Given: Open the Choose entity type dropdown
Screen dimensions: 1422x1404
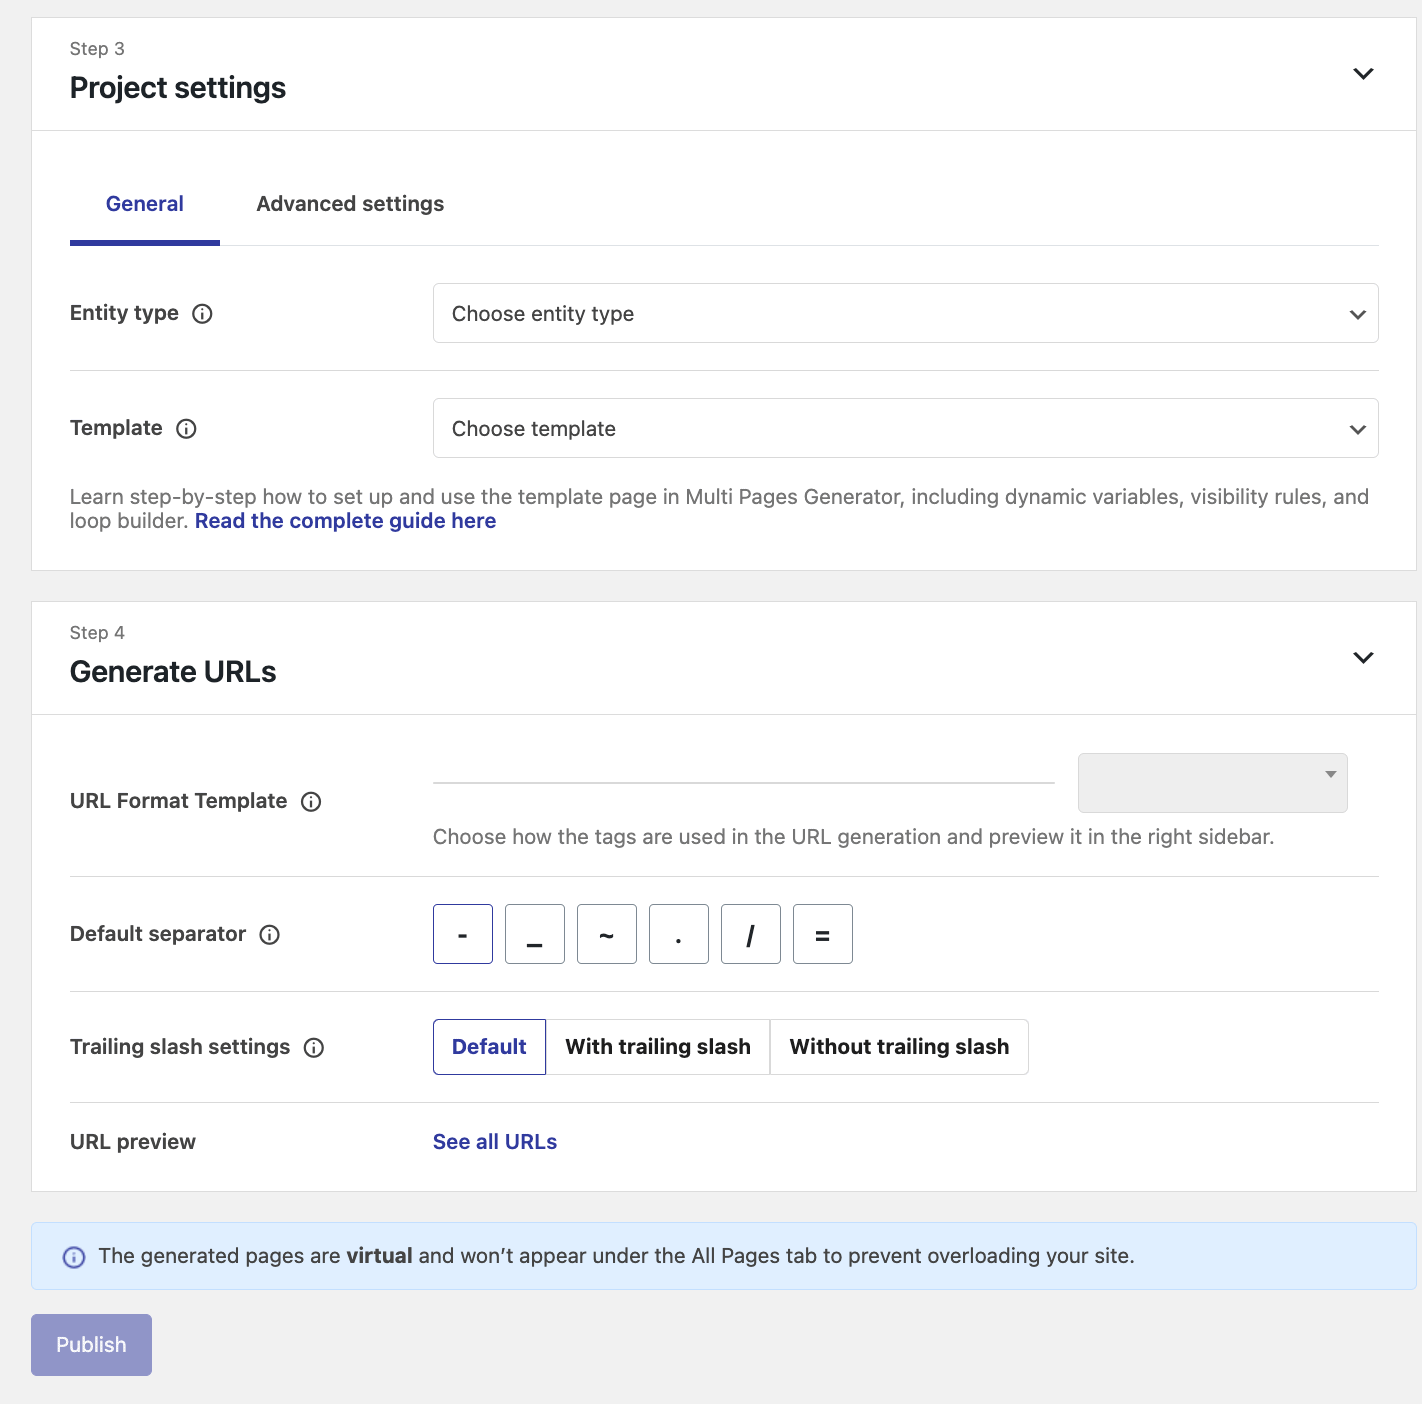Looking at the screenshot, I should (905, 313).
